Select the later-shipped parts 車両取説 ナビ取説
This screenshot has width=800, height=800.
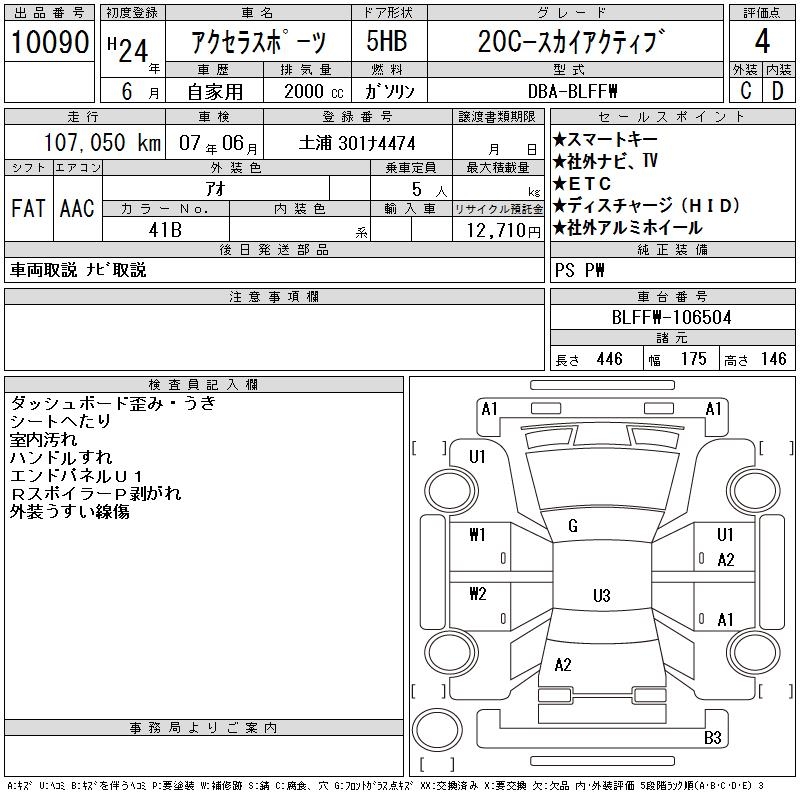click(x=78, y=270)
